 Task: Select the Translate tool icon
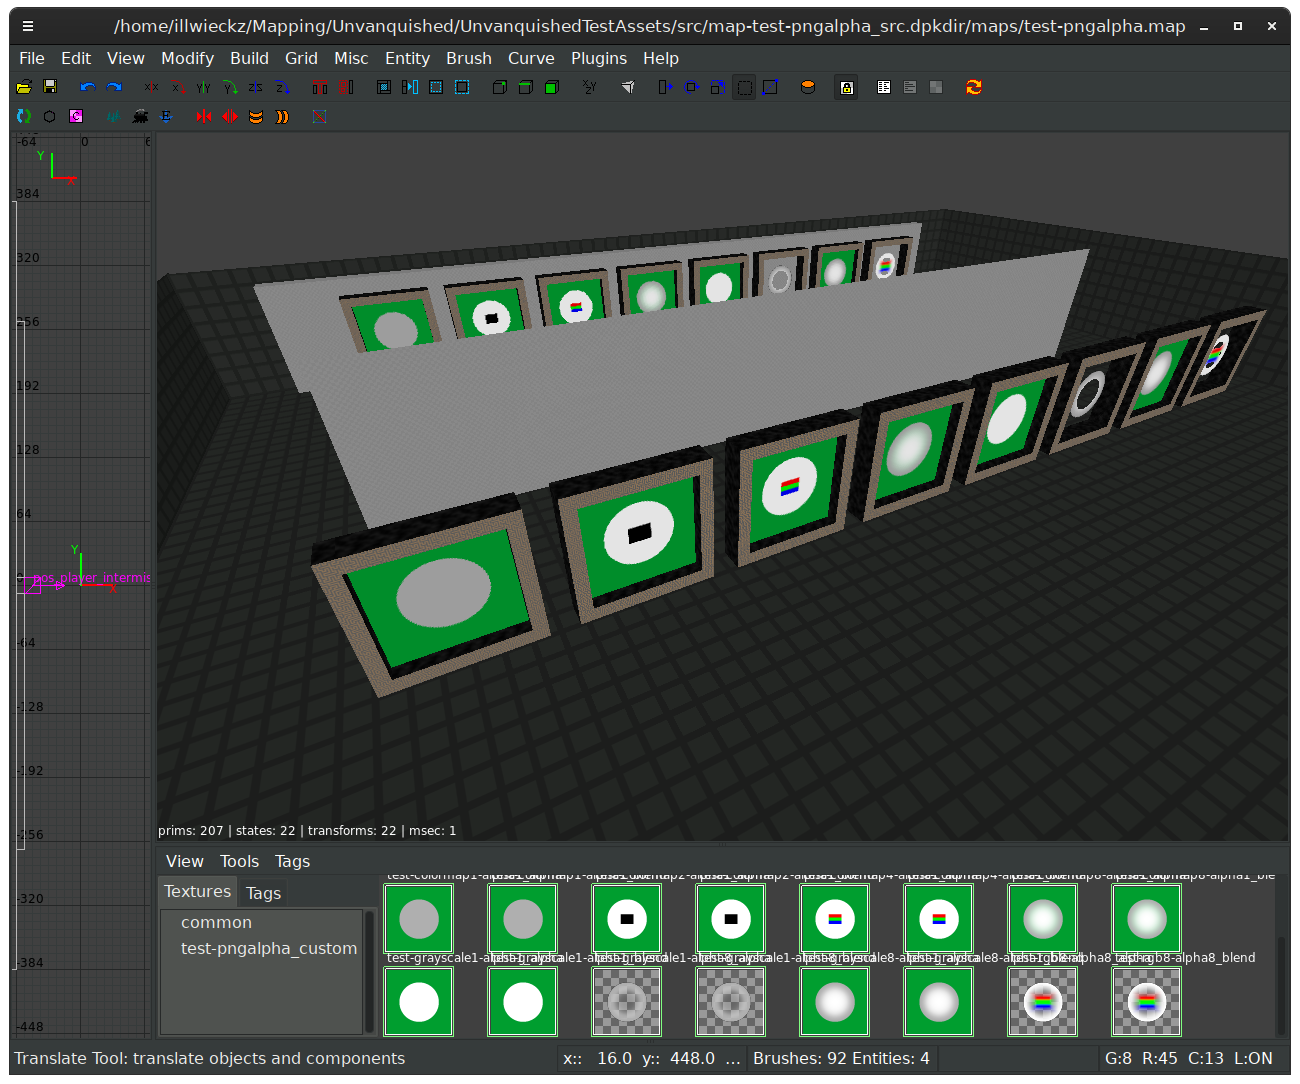(x=666, y=87)
